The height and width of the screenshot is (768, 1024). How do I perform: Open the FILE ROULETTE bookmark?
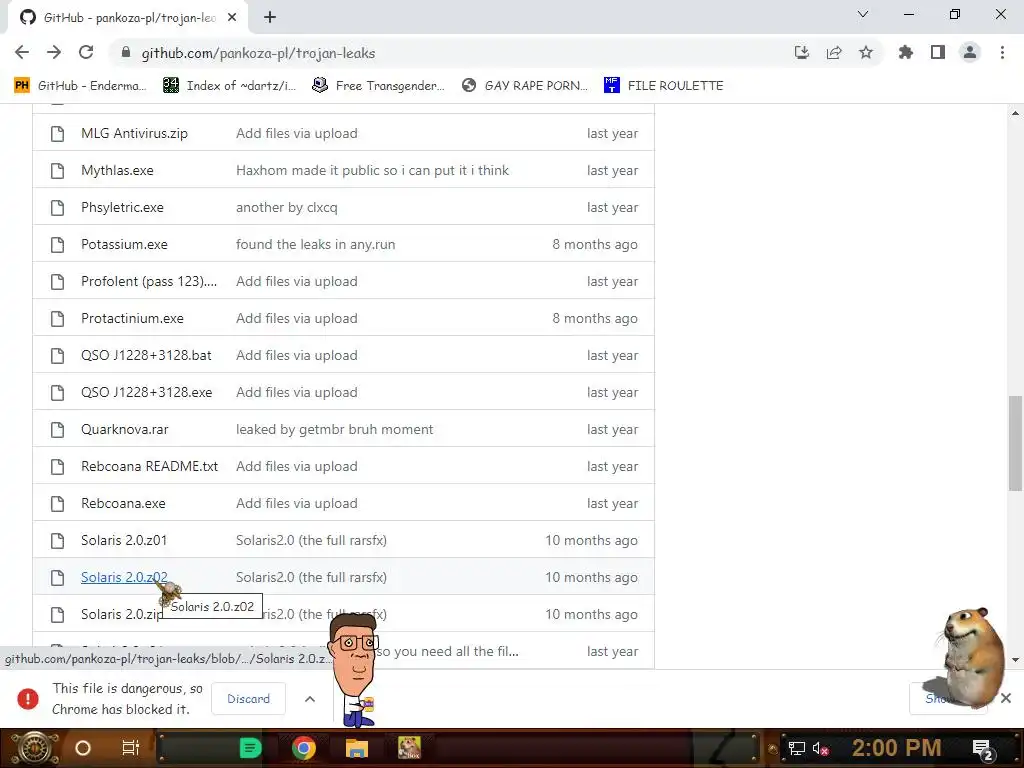(664, 86)
